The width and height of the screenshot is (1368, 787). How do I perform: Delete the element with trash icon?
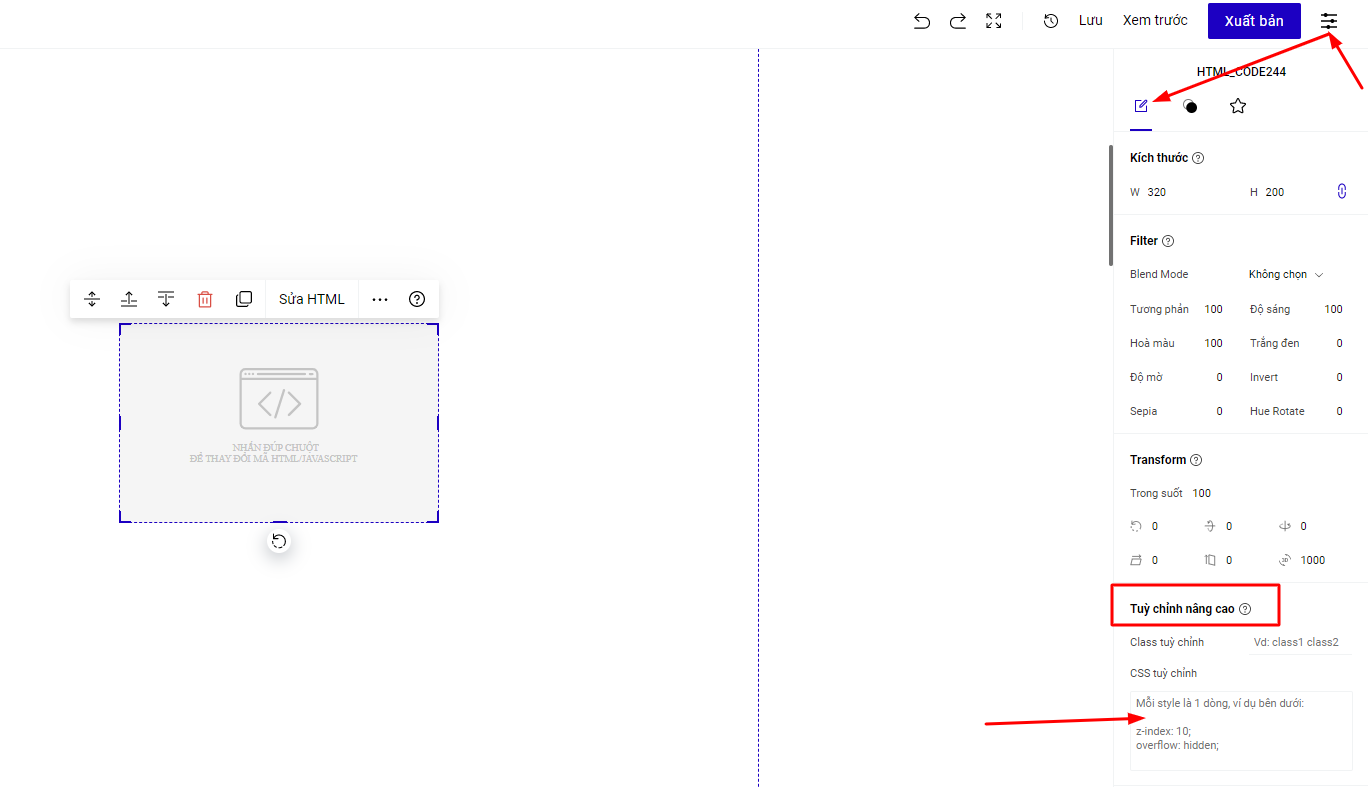pos(205,299)
